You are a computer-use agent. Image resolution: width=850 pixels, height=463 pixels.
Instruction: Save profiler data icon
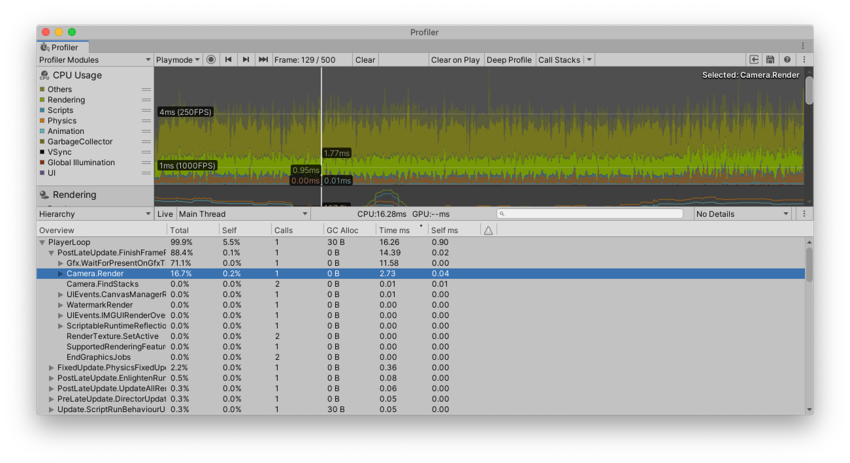click(770, 60)
